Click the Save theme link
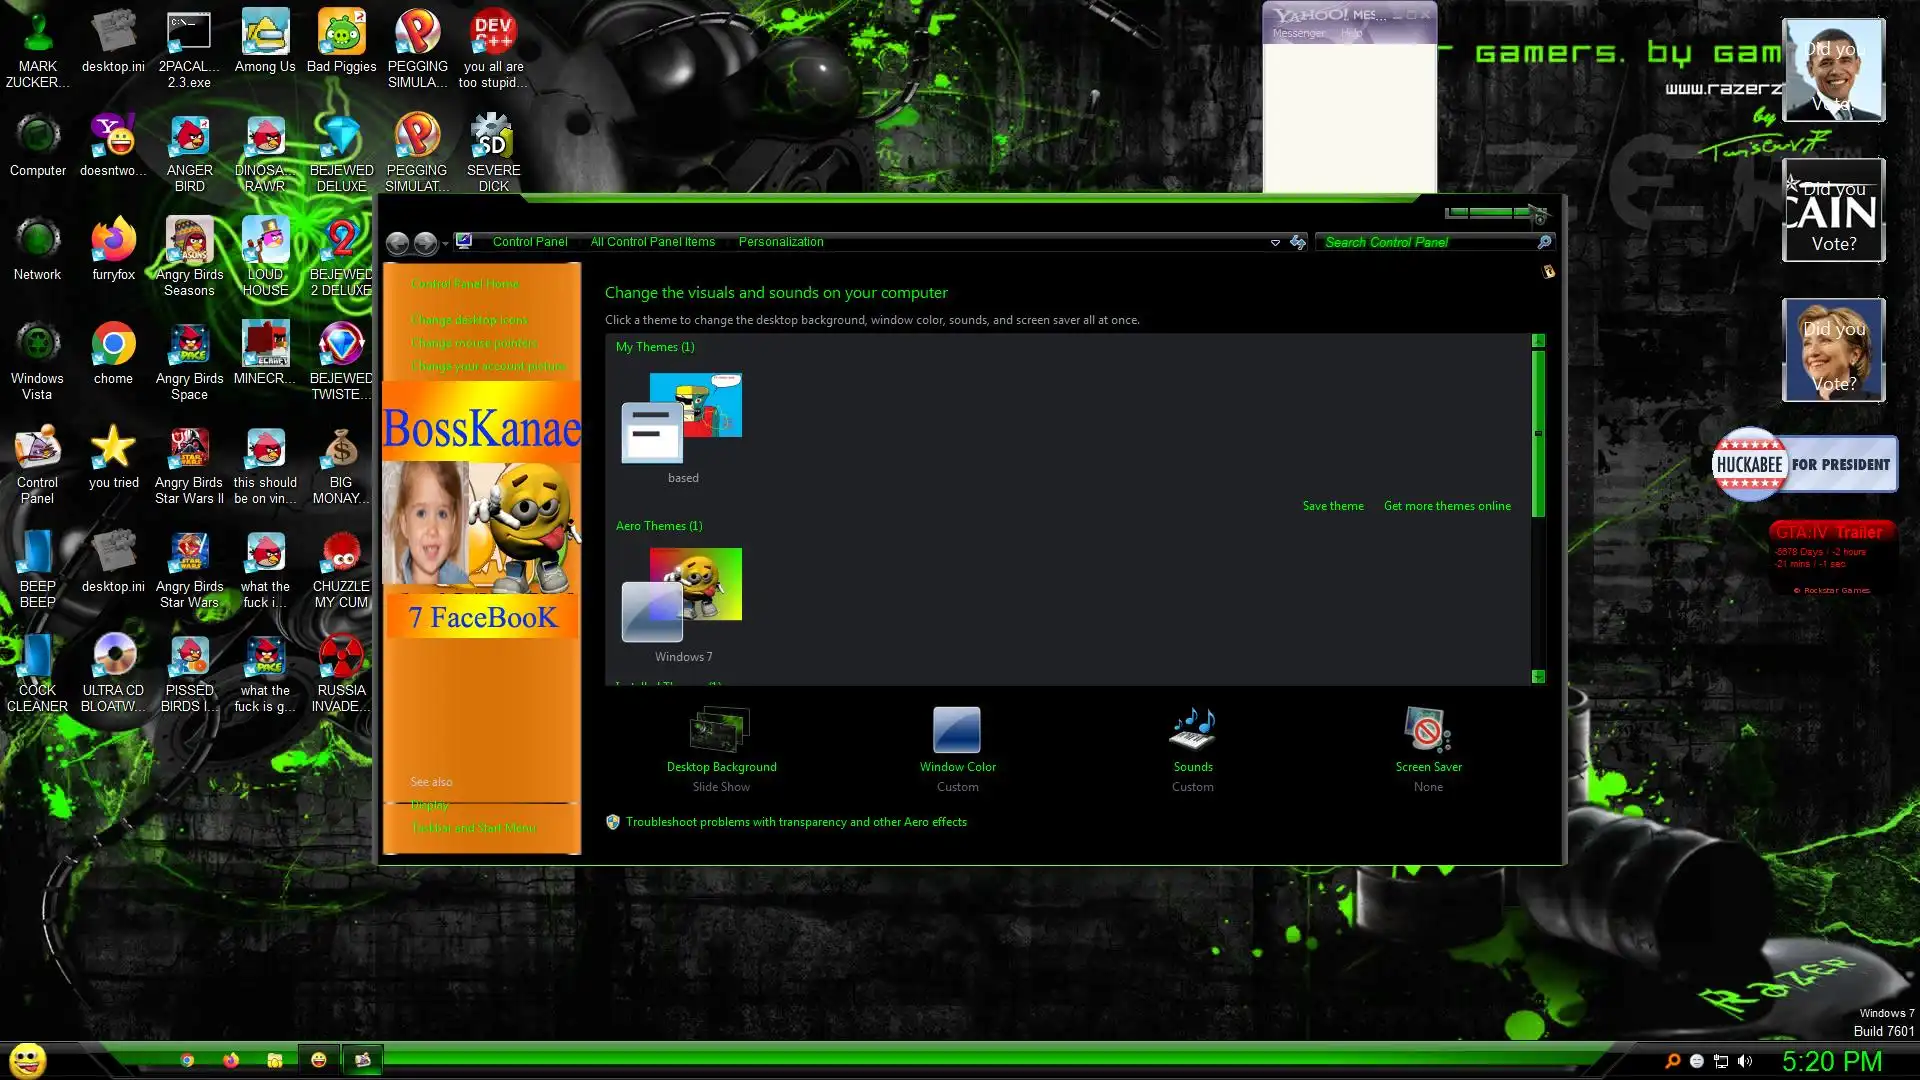Viewport: 1920px width, 1080px height. pyautogui.click(x=1332, y=506)
